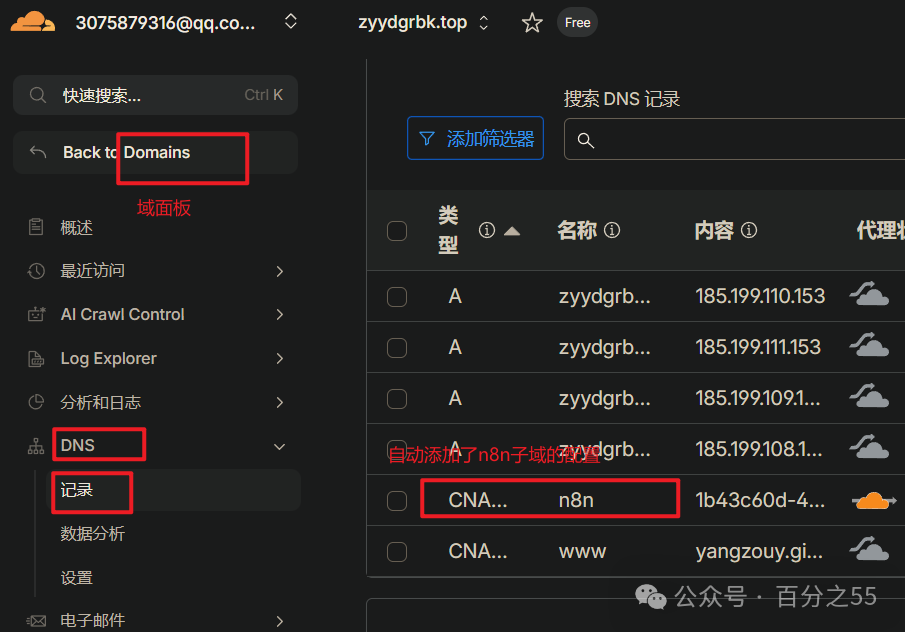
Task: Star the zyydgrbk.top domain
Action: click(532, 23)
